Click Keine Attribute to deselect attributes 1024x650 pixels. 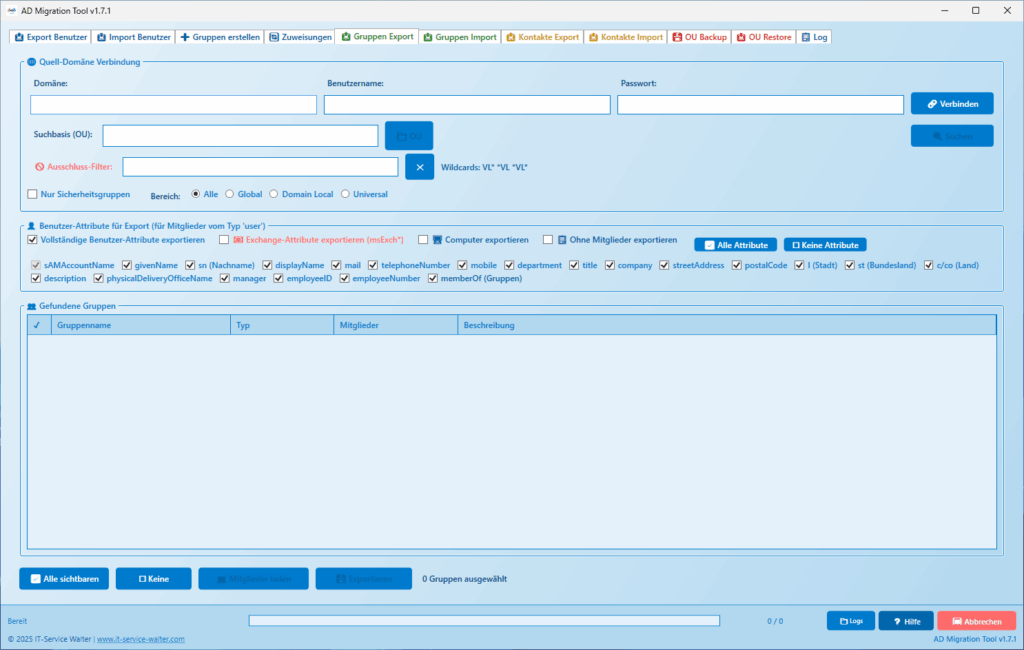click(x=825, y=244)
